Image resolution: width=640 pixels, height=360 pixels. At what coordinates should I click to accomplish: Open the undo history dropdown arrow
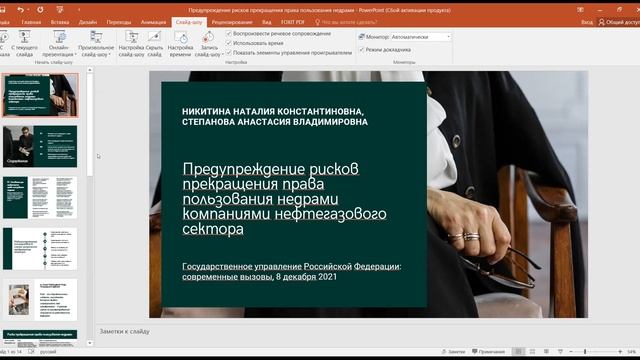click(x=28, y=10)
